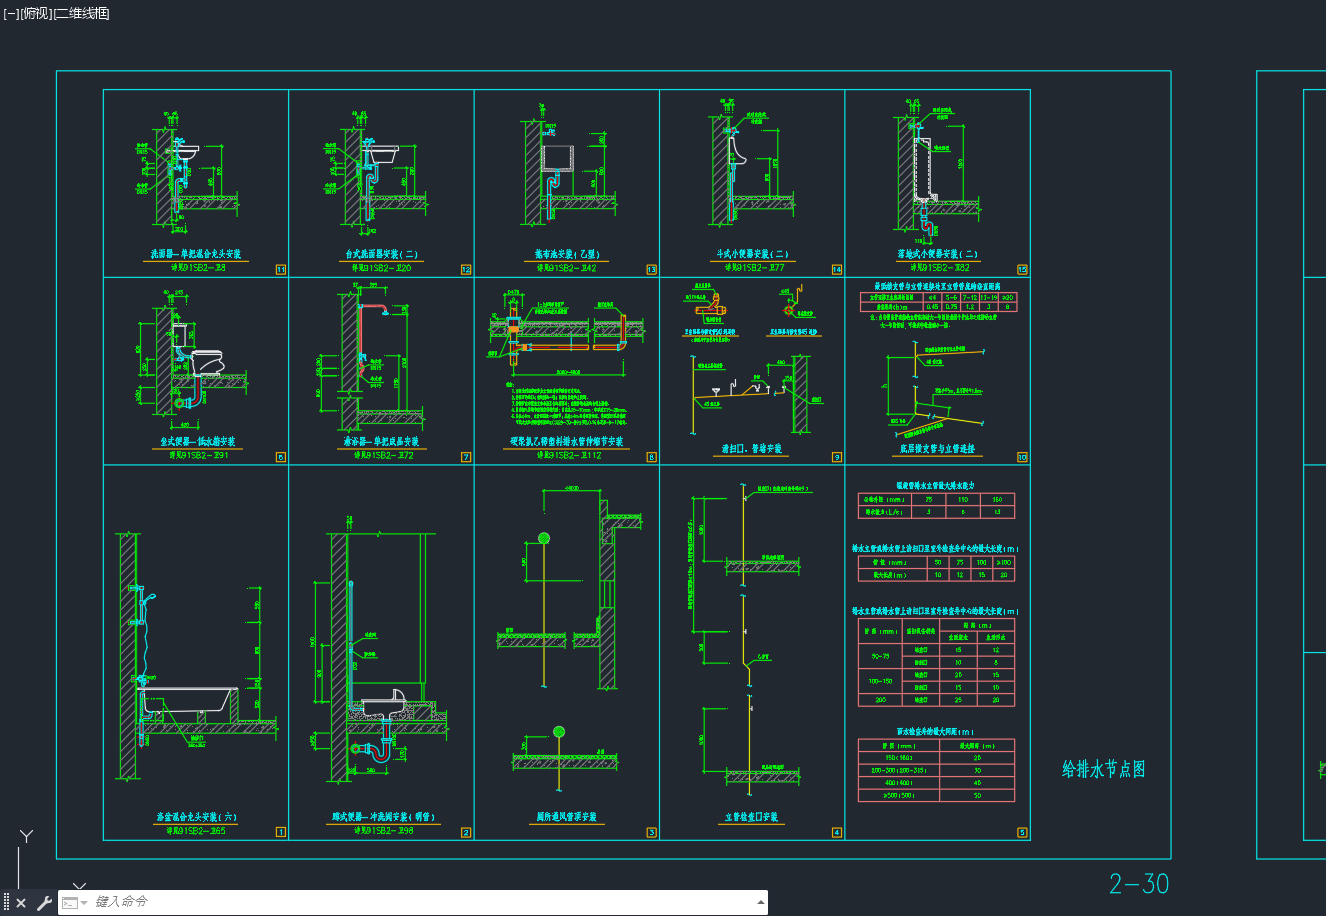Select the 坐式便器—低水箱安装 title
Screen dimensions: 1326x916
[196, 442]
